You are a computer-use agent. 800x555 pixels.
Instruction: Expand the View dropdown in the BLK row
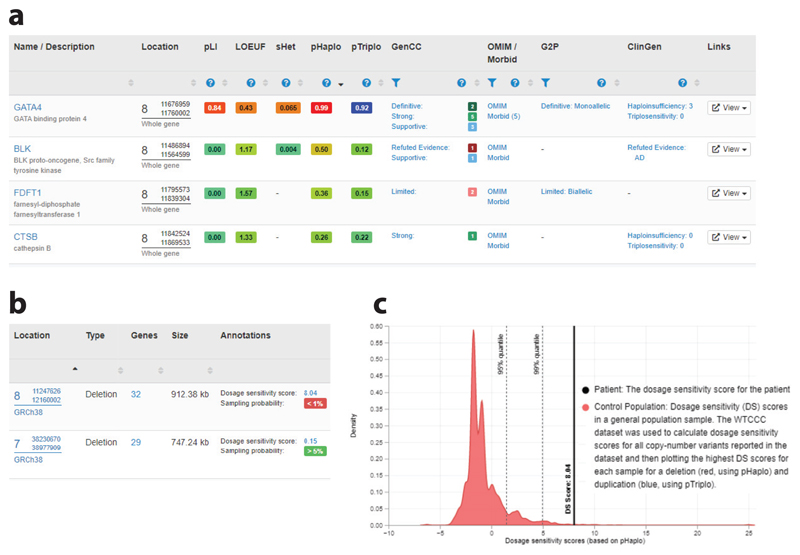click(729, 150)
